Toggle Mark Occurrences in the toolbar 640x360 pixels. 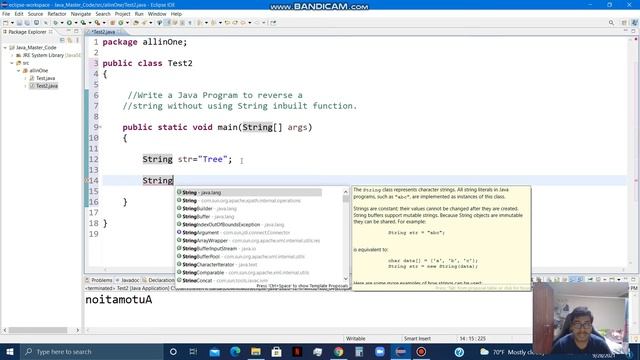[x=168, y=23]
